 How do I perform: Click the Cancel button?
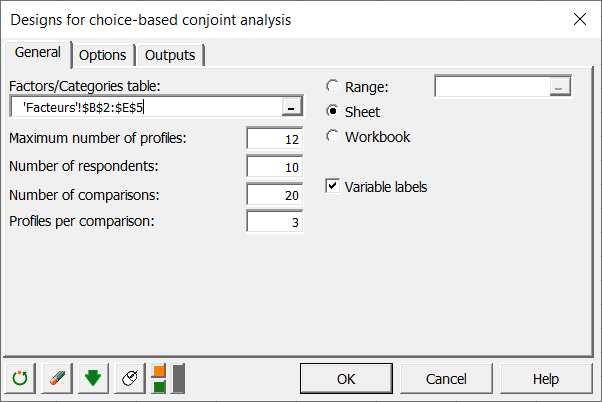[446, 379]
